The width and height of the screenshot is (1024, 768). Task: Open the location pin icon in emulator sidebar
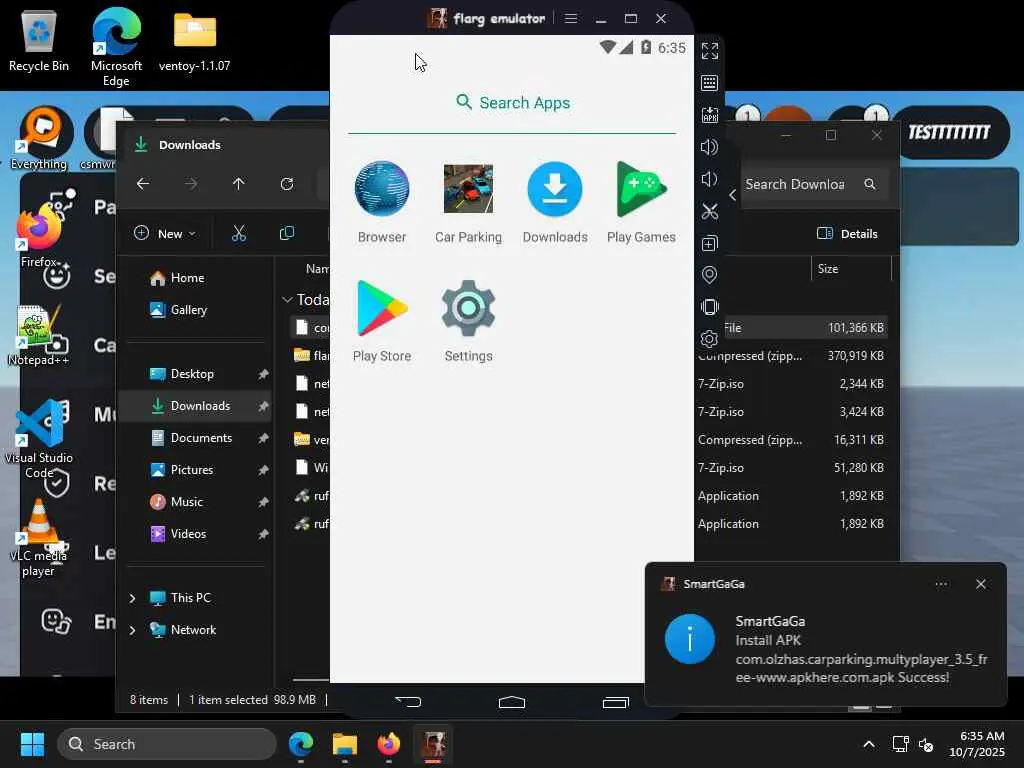(x=709, y=275)
